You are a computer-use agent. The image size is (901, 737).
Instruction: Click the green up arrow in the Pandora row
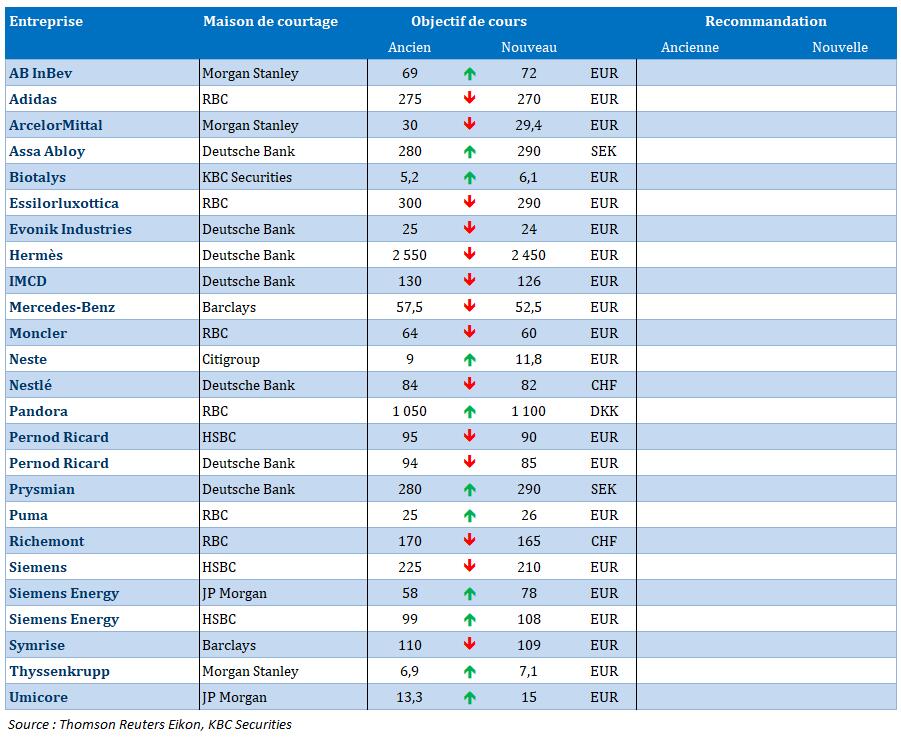click(469, 412)
